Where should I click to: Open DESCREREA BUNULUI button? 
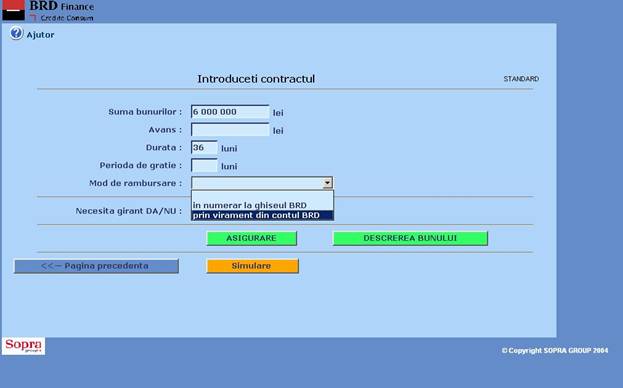coord(410,238)
